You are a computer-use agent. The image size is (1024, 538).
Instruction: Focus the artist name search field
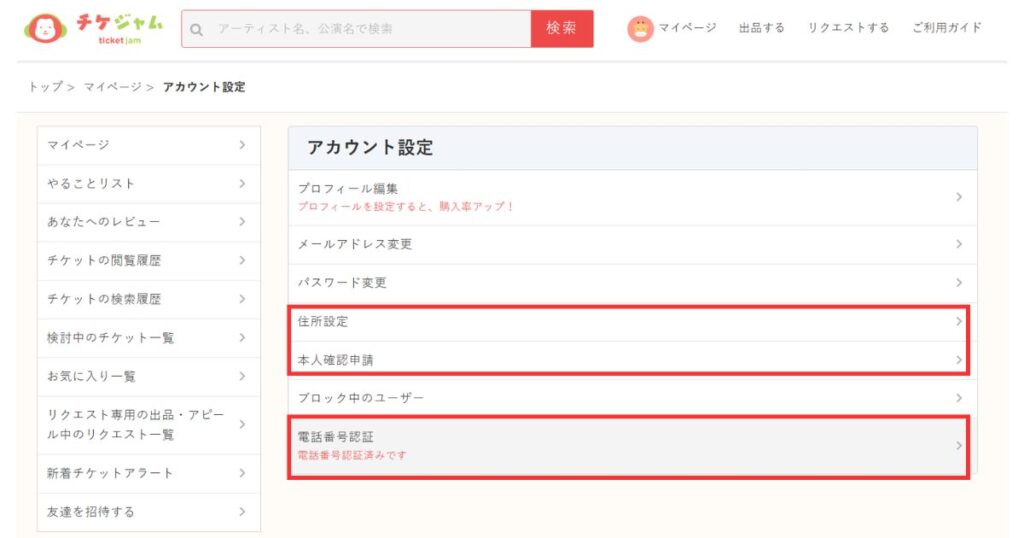tap(356, 29)
